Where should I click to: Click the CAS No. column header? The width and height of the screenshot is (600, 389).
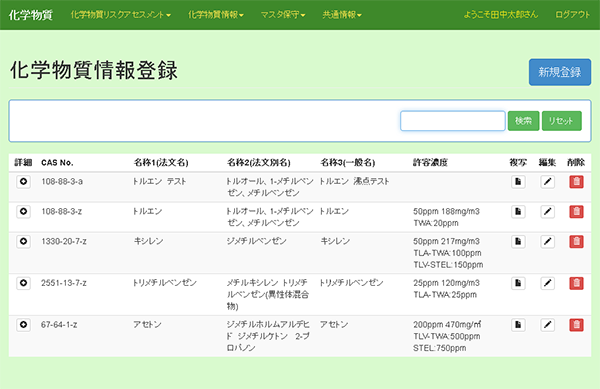click(57, 163)
